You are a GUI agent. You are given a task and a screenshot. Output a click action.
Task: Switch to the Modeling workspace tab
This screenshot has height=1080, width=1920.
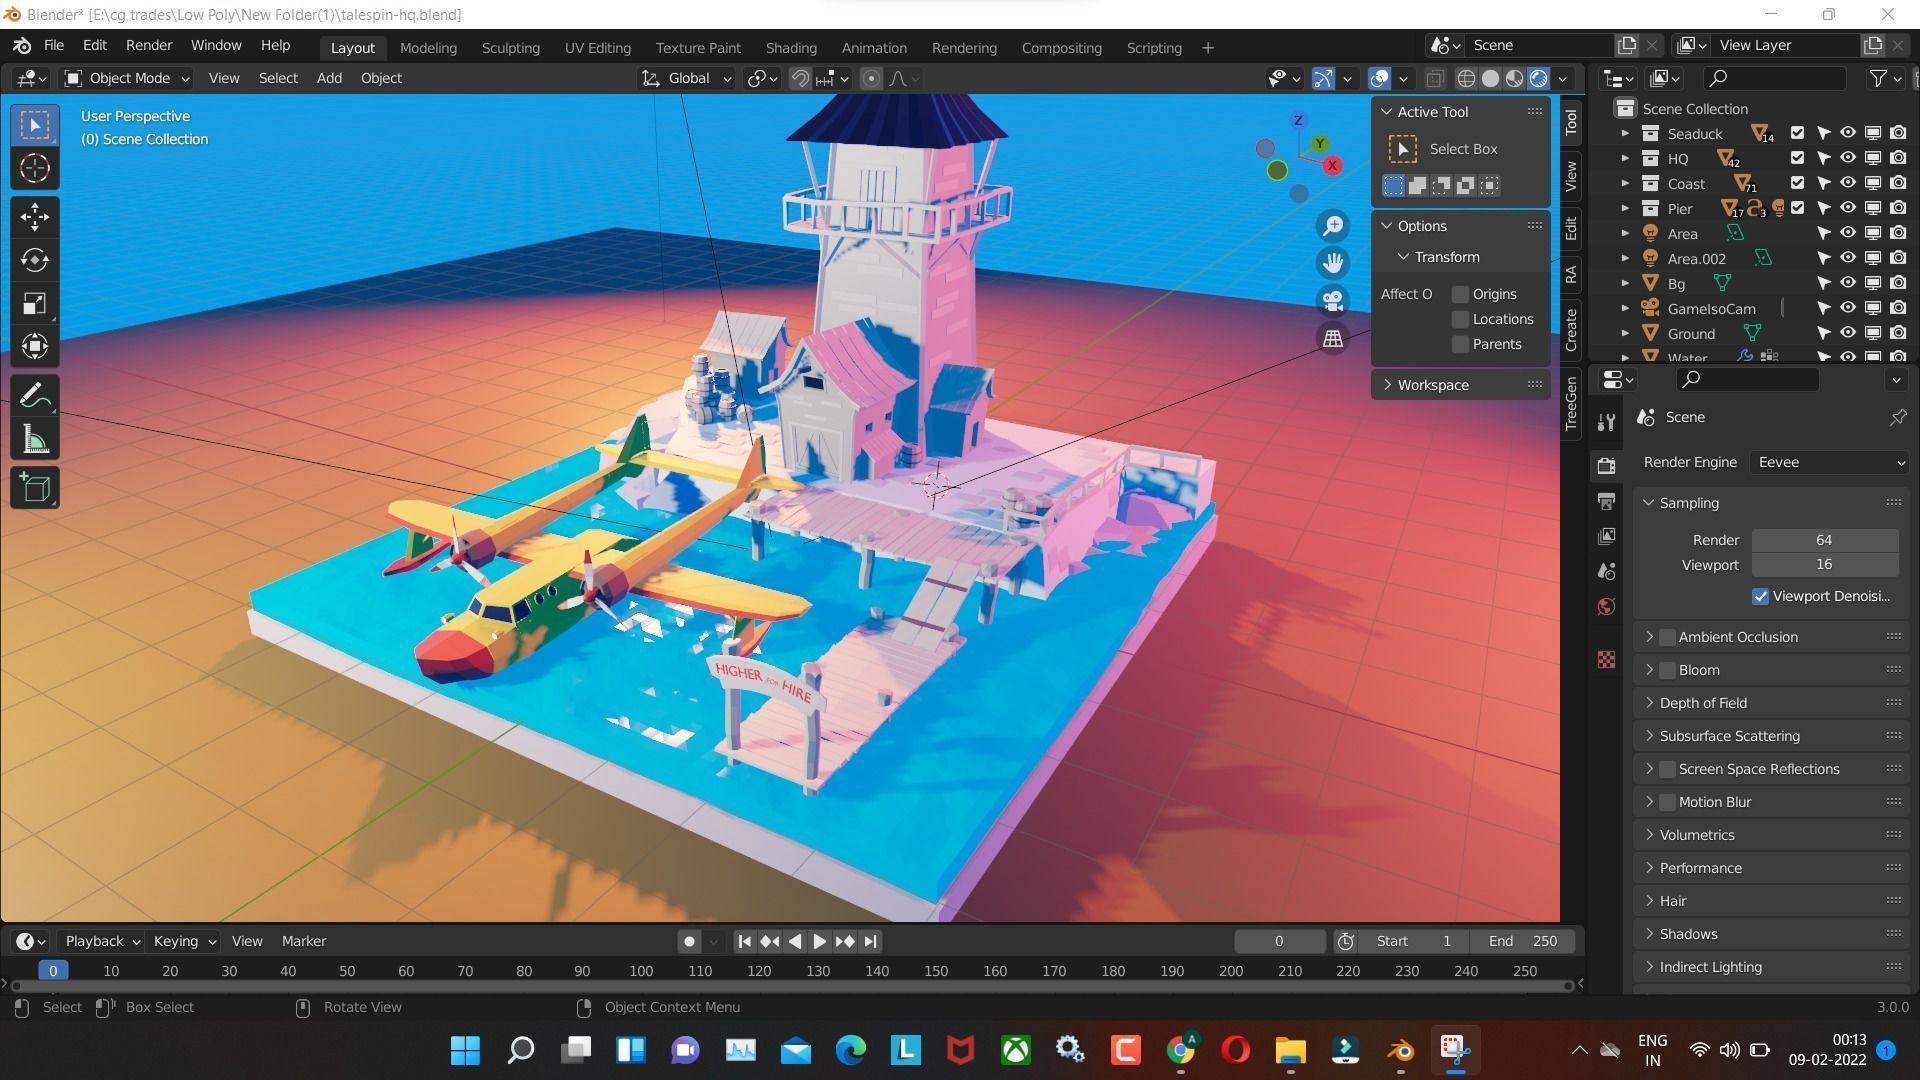(x=428, y=48)
